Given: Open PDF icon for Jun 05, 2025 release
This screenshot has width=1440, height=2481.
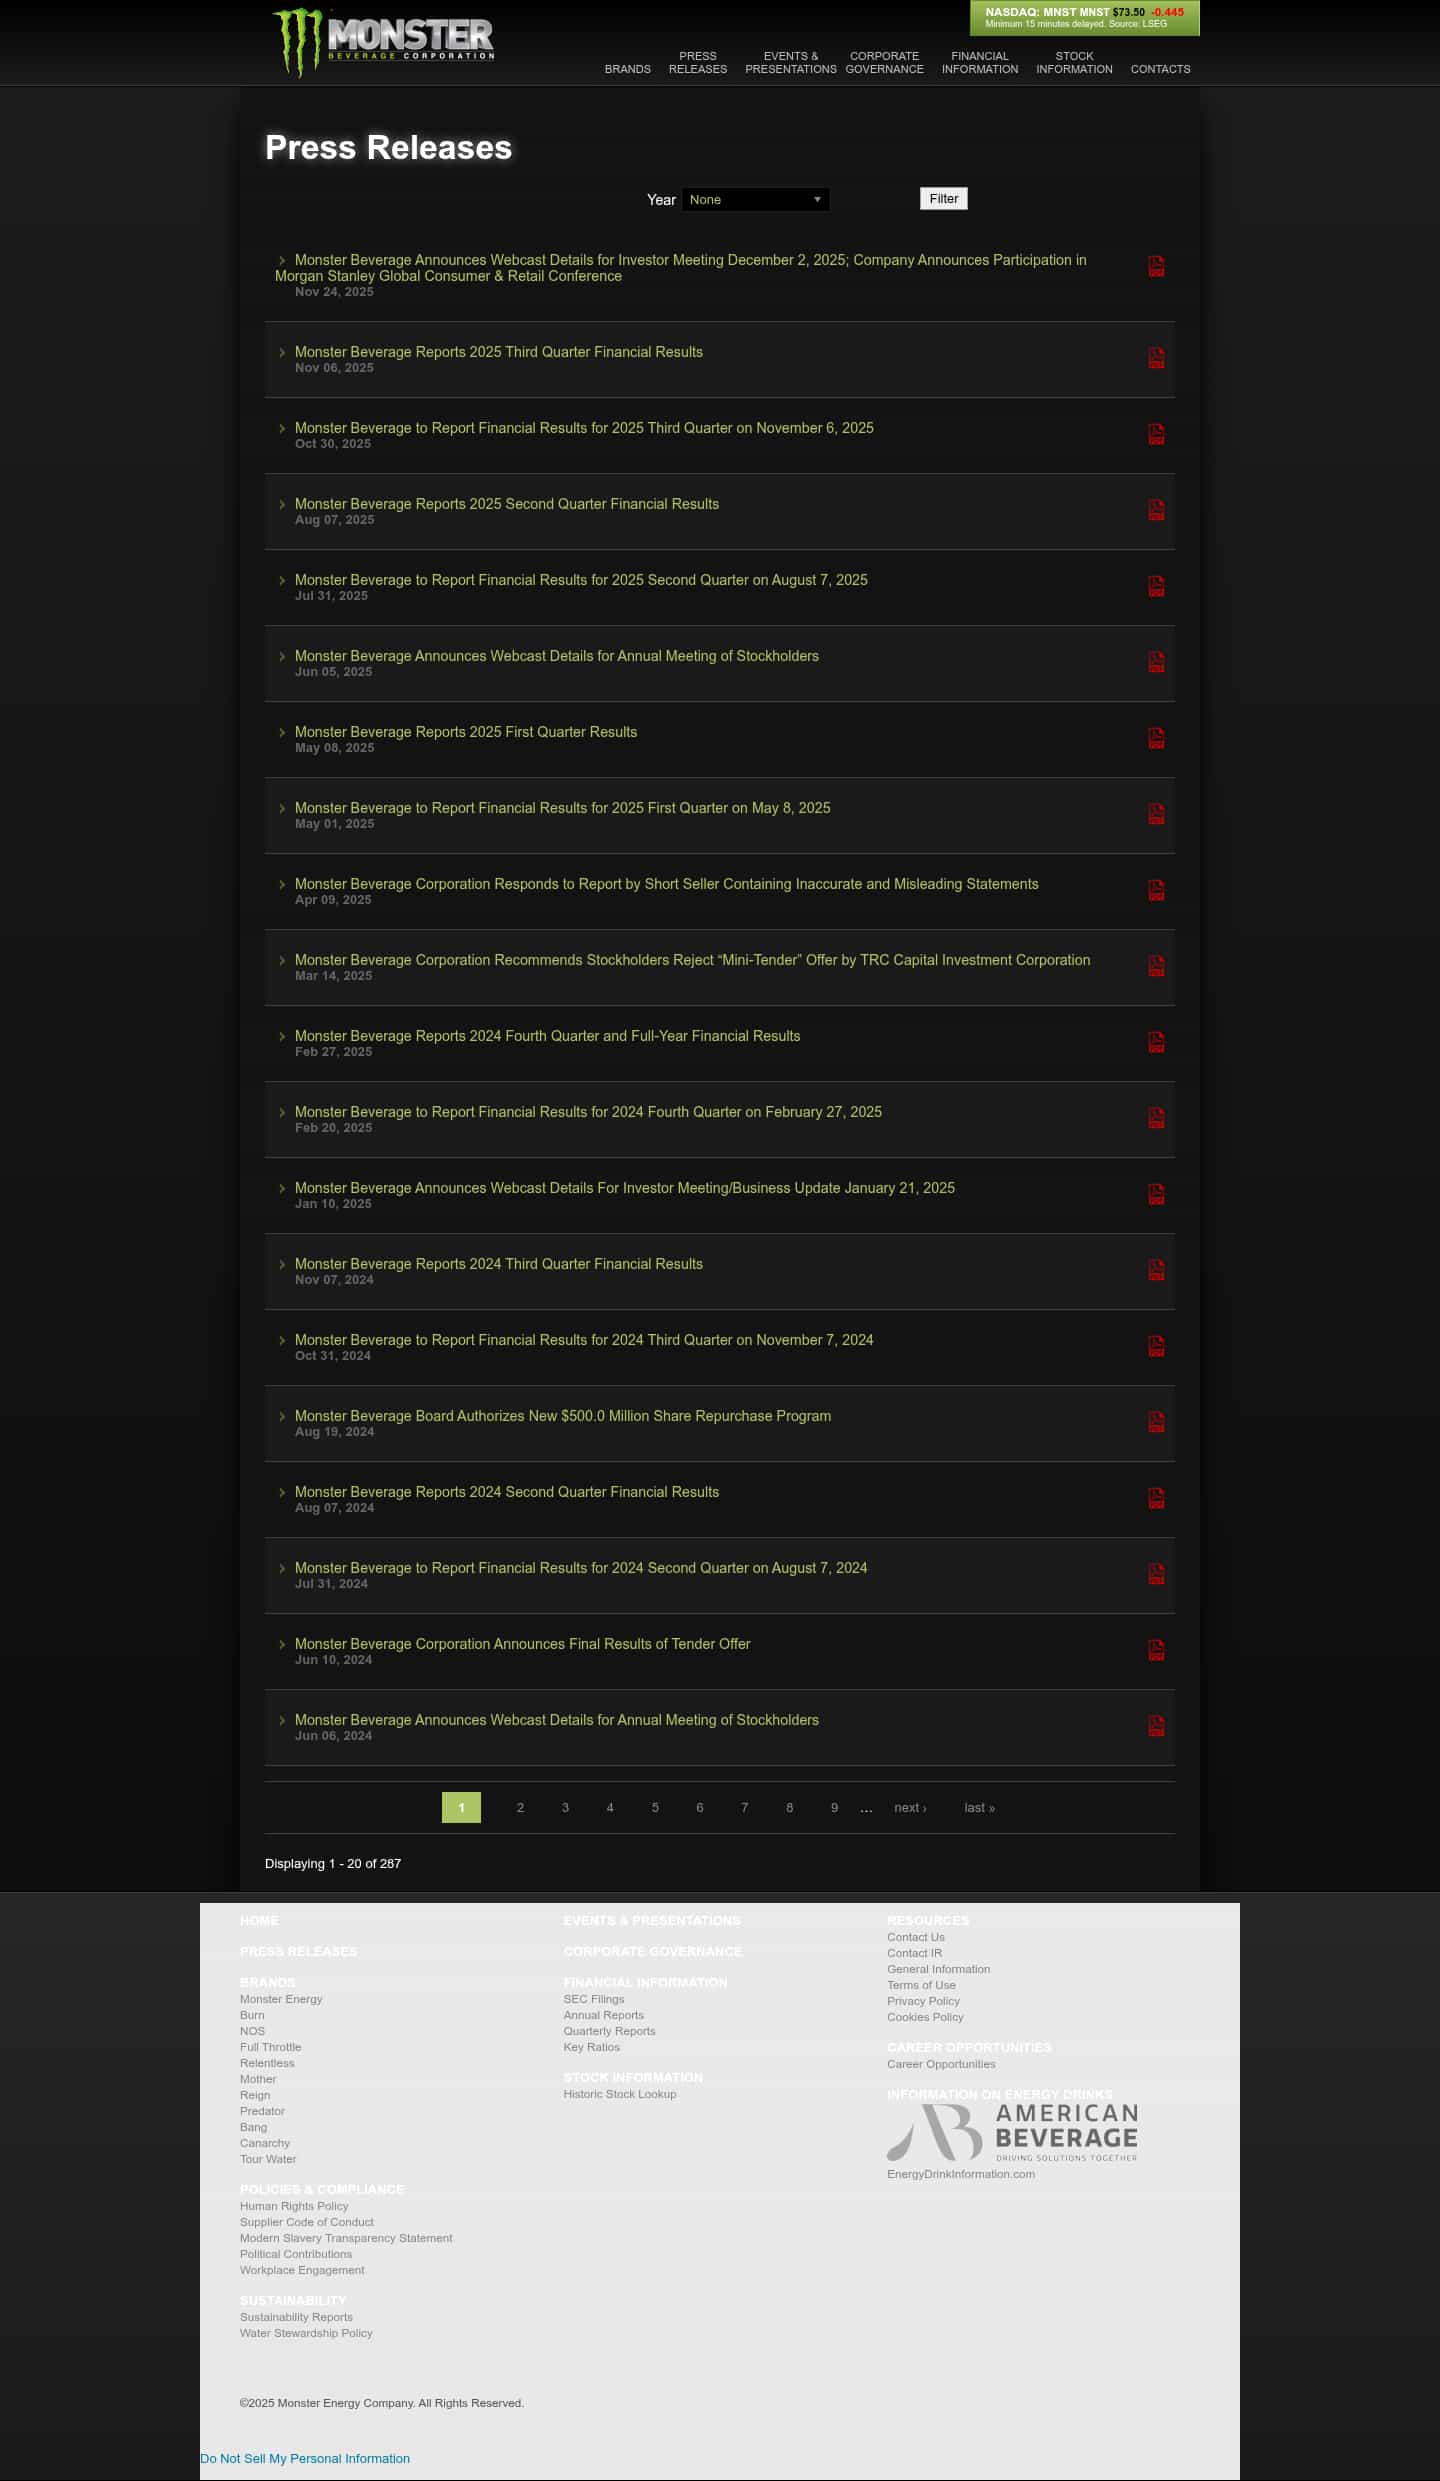Looking at the screenshot, I should (1156, 662).
